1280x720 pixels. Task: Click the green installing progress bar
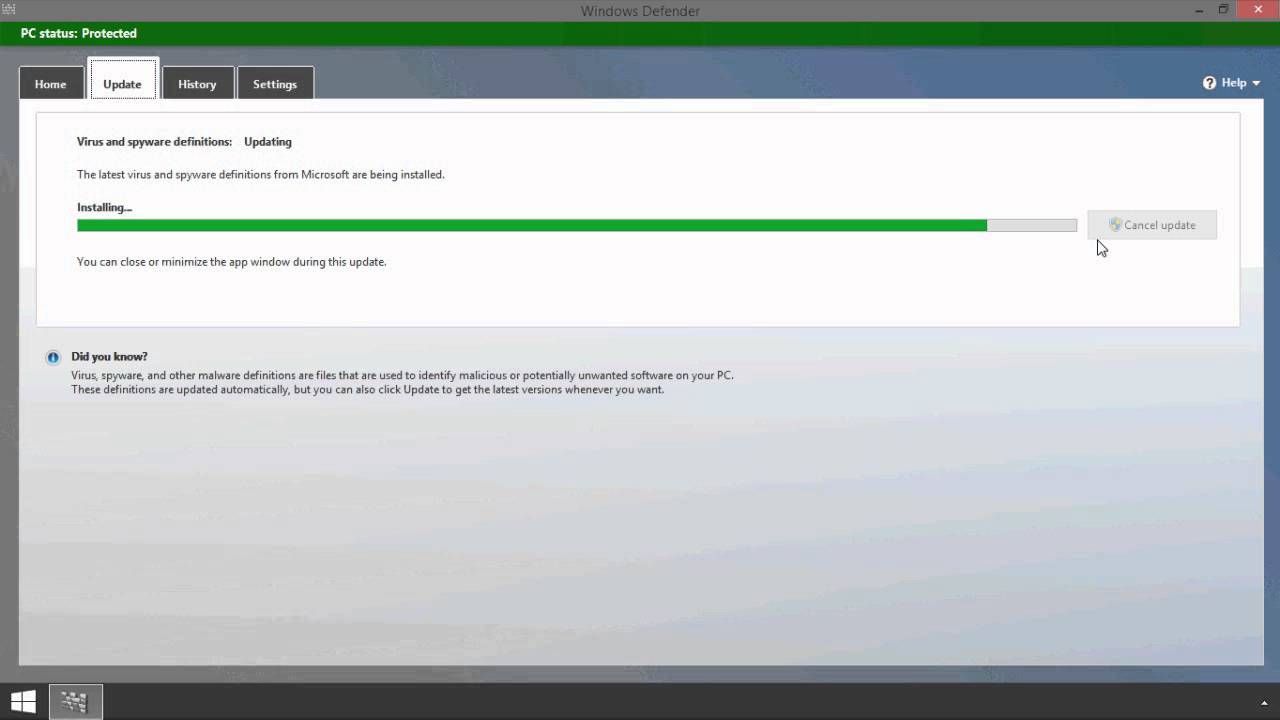point(577,225)
